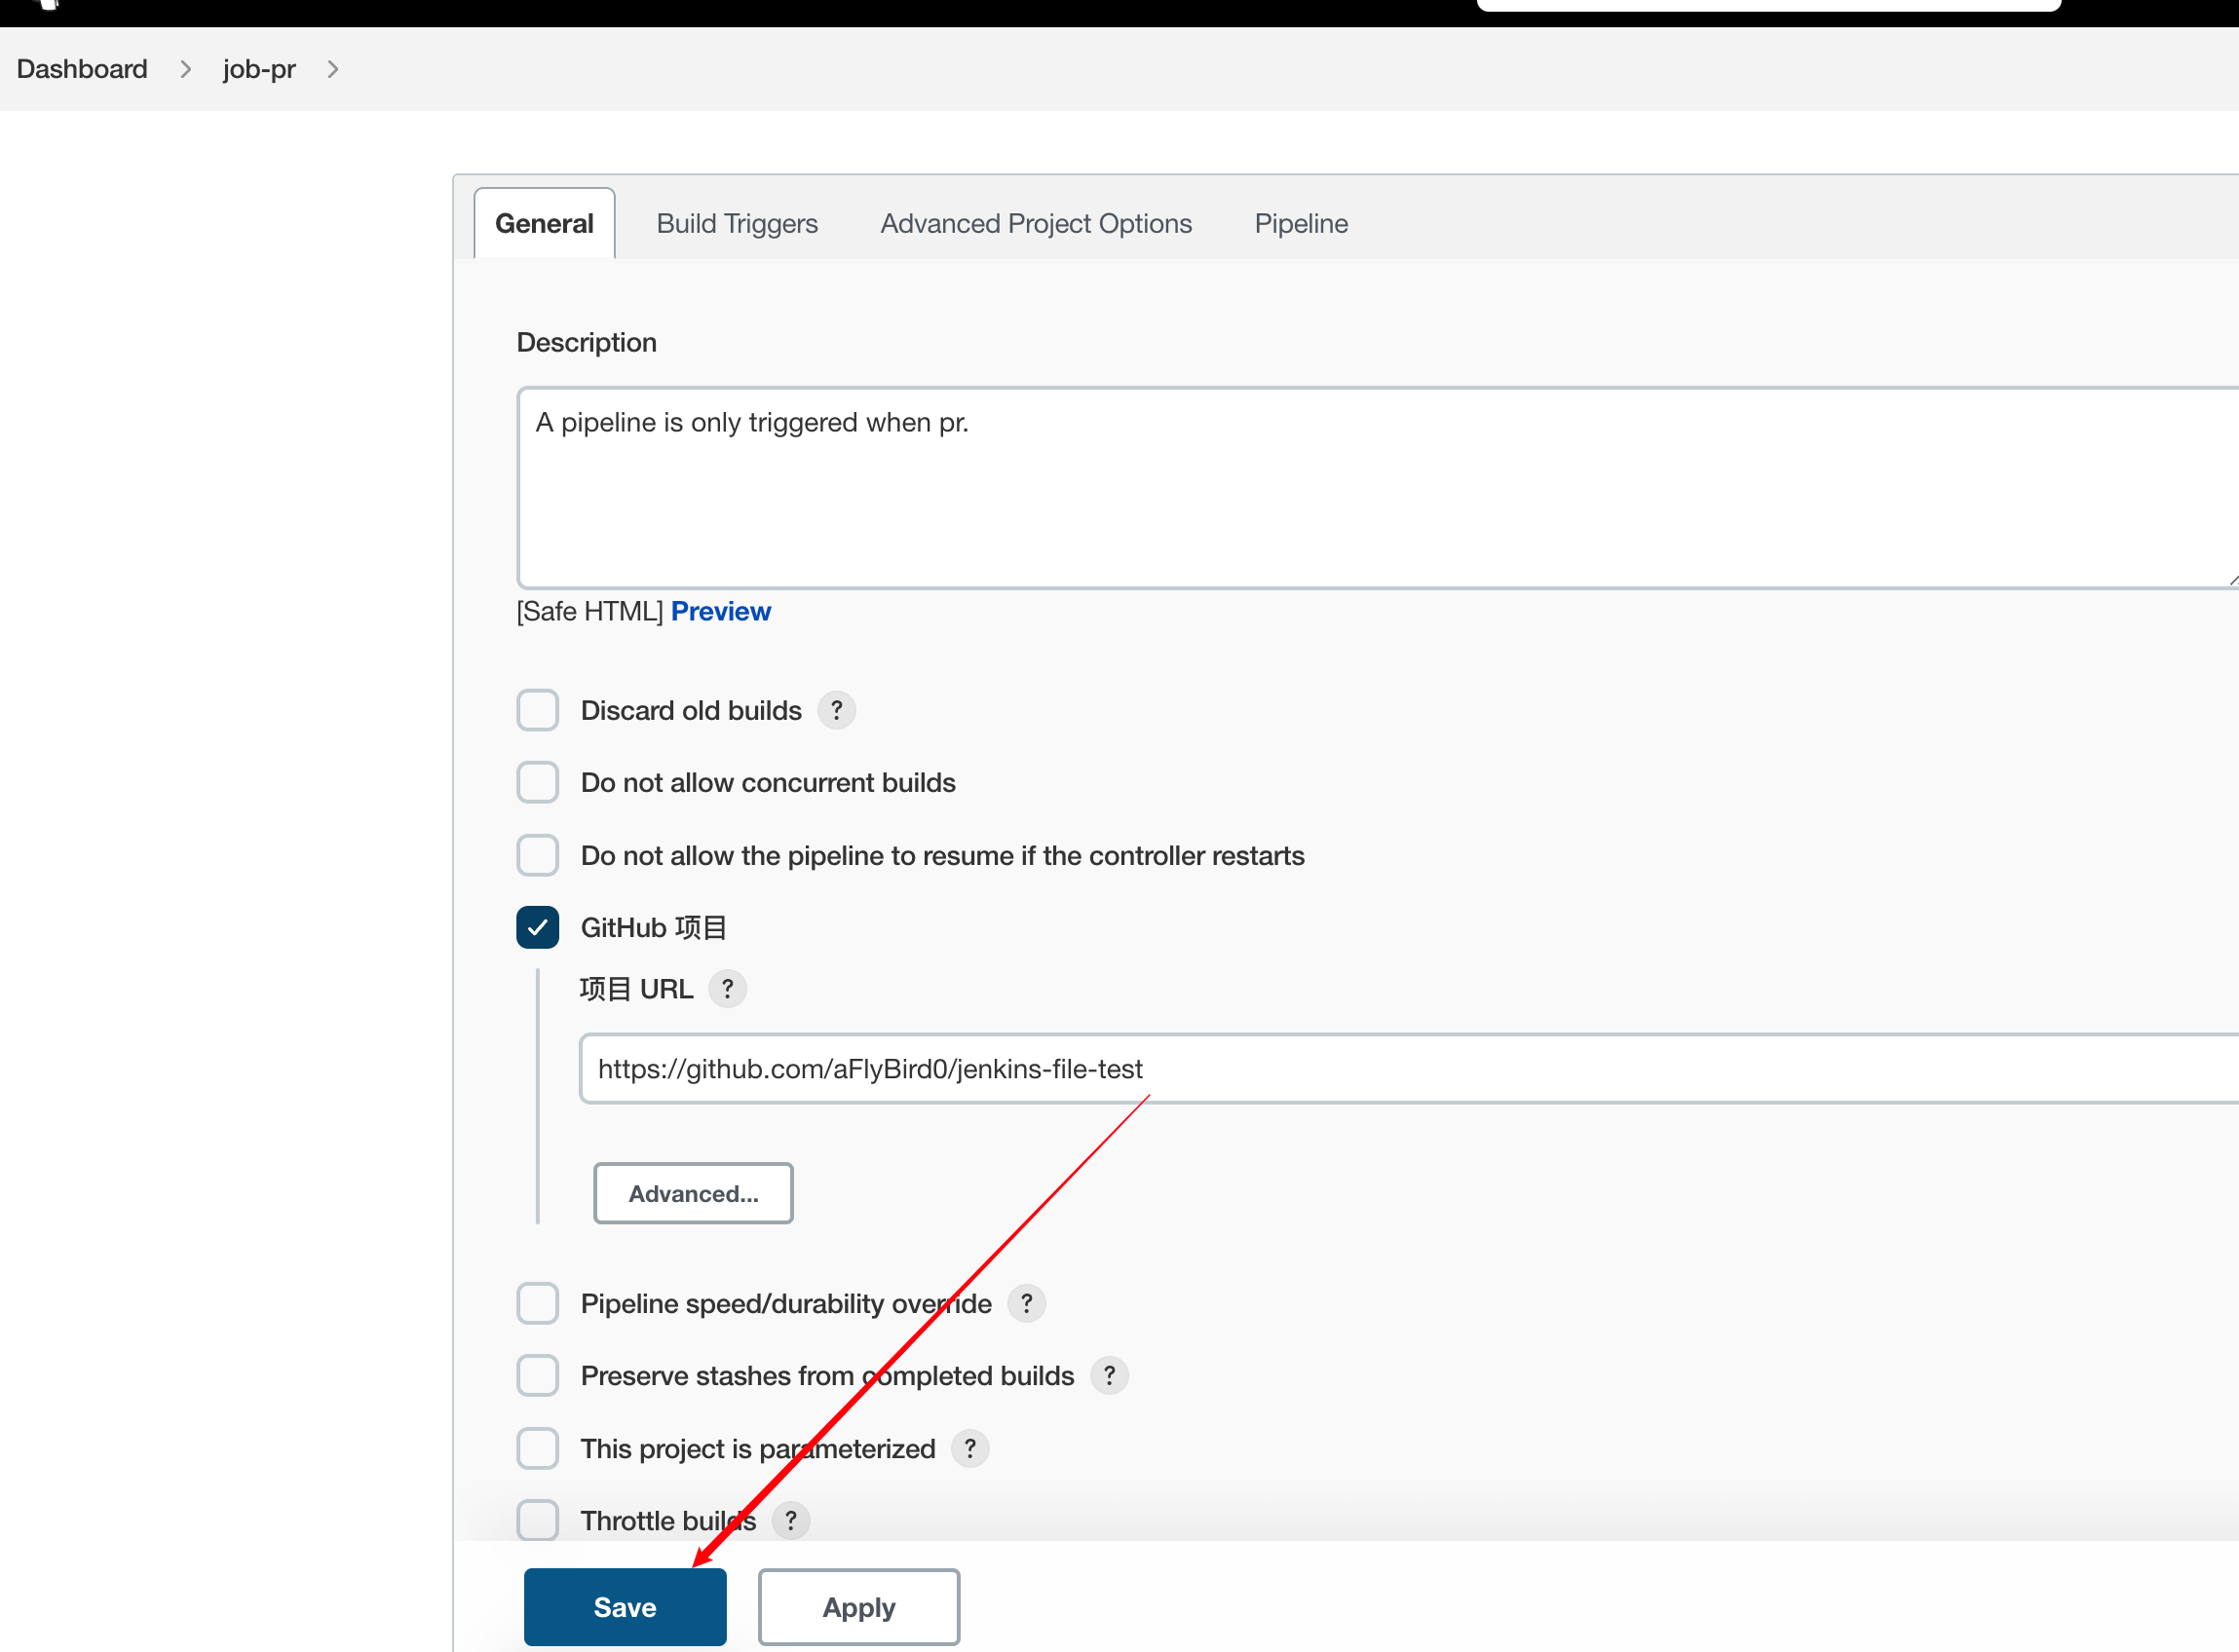Click help icon next to Throttle builds
Screen dimensions: 2239x1652
[x=790, y=1521]
